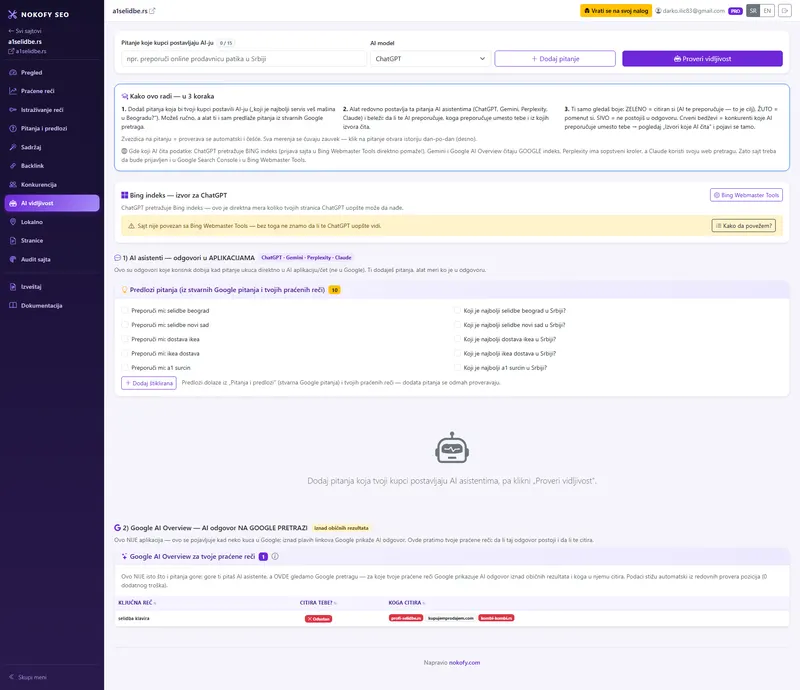Viewport: 800px width, 690px height.
Task: Check 'Koji je najbolji selidbe novi sad u Srbiji?'
Action: click(457, 325)
